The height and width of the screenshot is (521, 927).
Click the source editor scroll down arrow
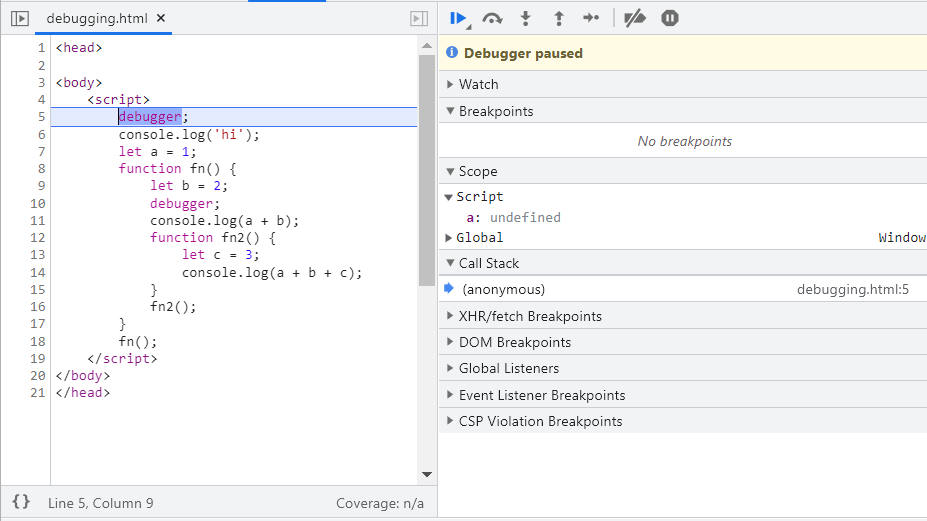coord(427,474)
